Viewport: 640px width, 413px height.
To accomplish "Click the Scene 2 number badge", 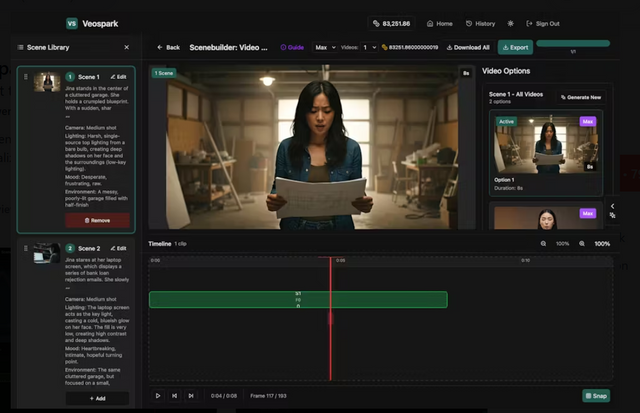I will click(x=70, y=248).
